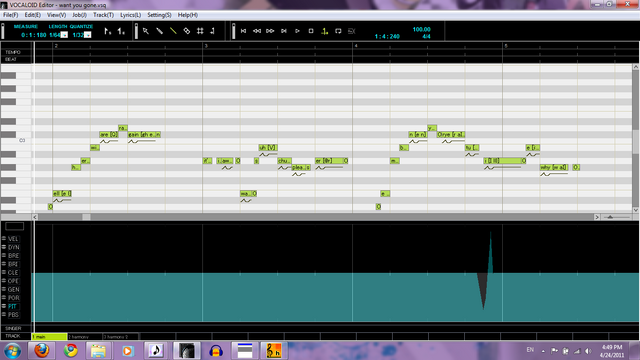
Task: Switch to the harmony track tab
Action: point(84,337)
